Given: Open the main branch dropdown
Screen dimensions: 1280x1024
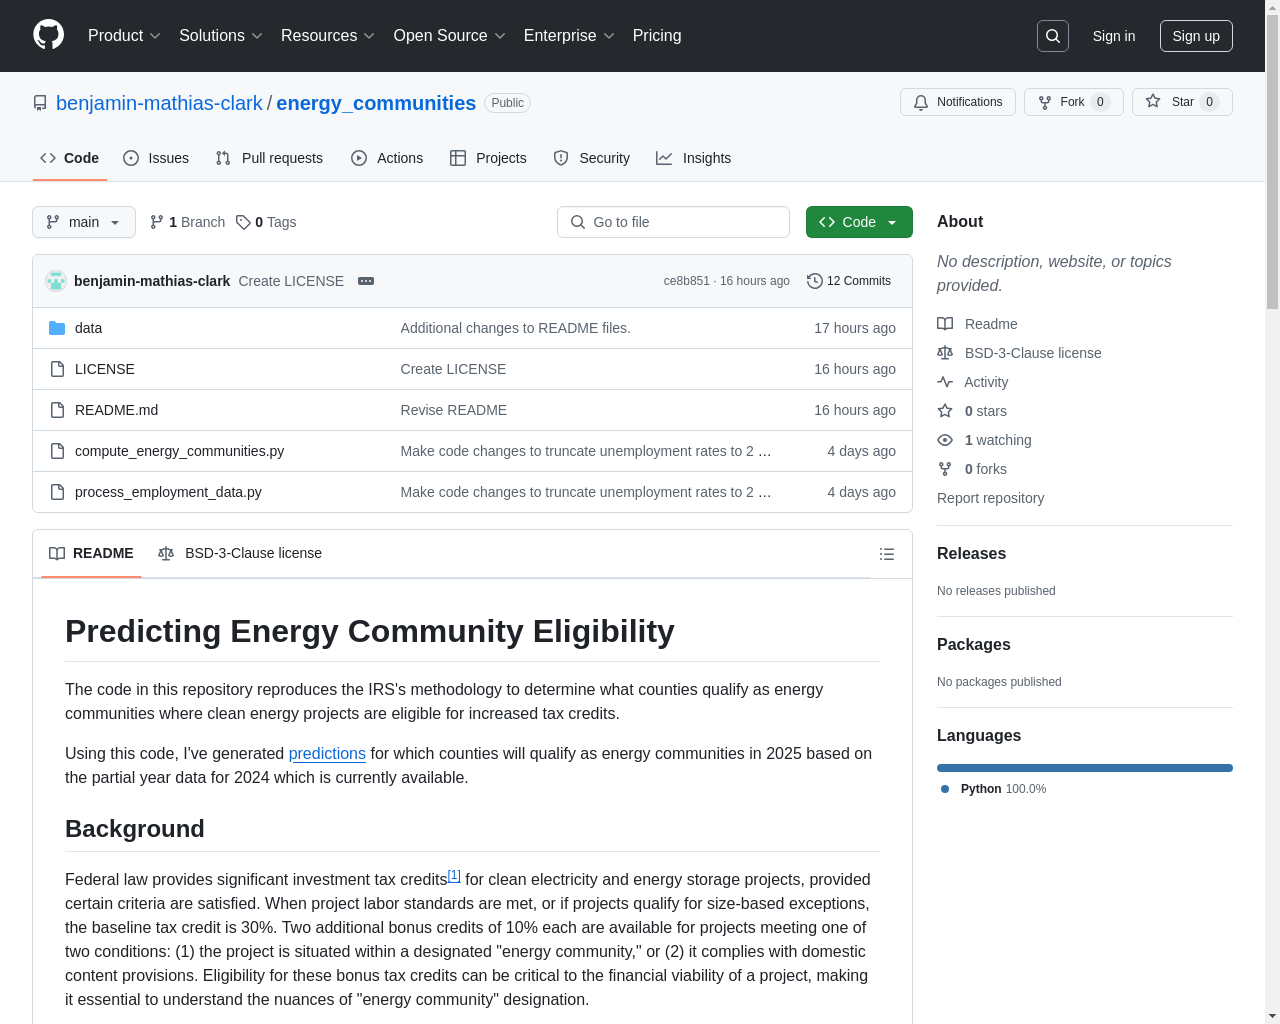Looking at the screenshot, I should tap(84, 222).
